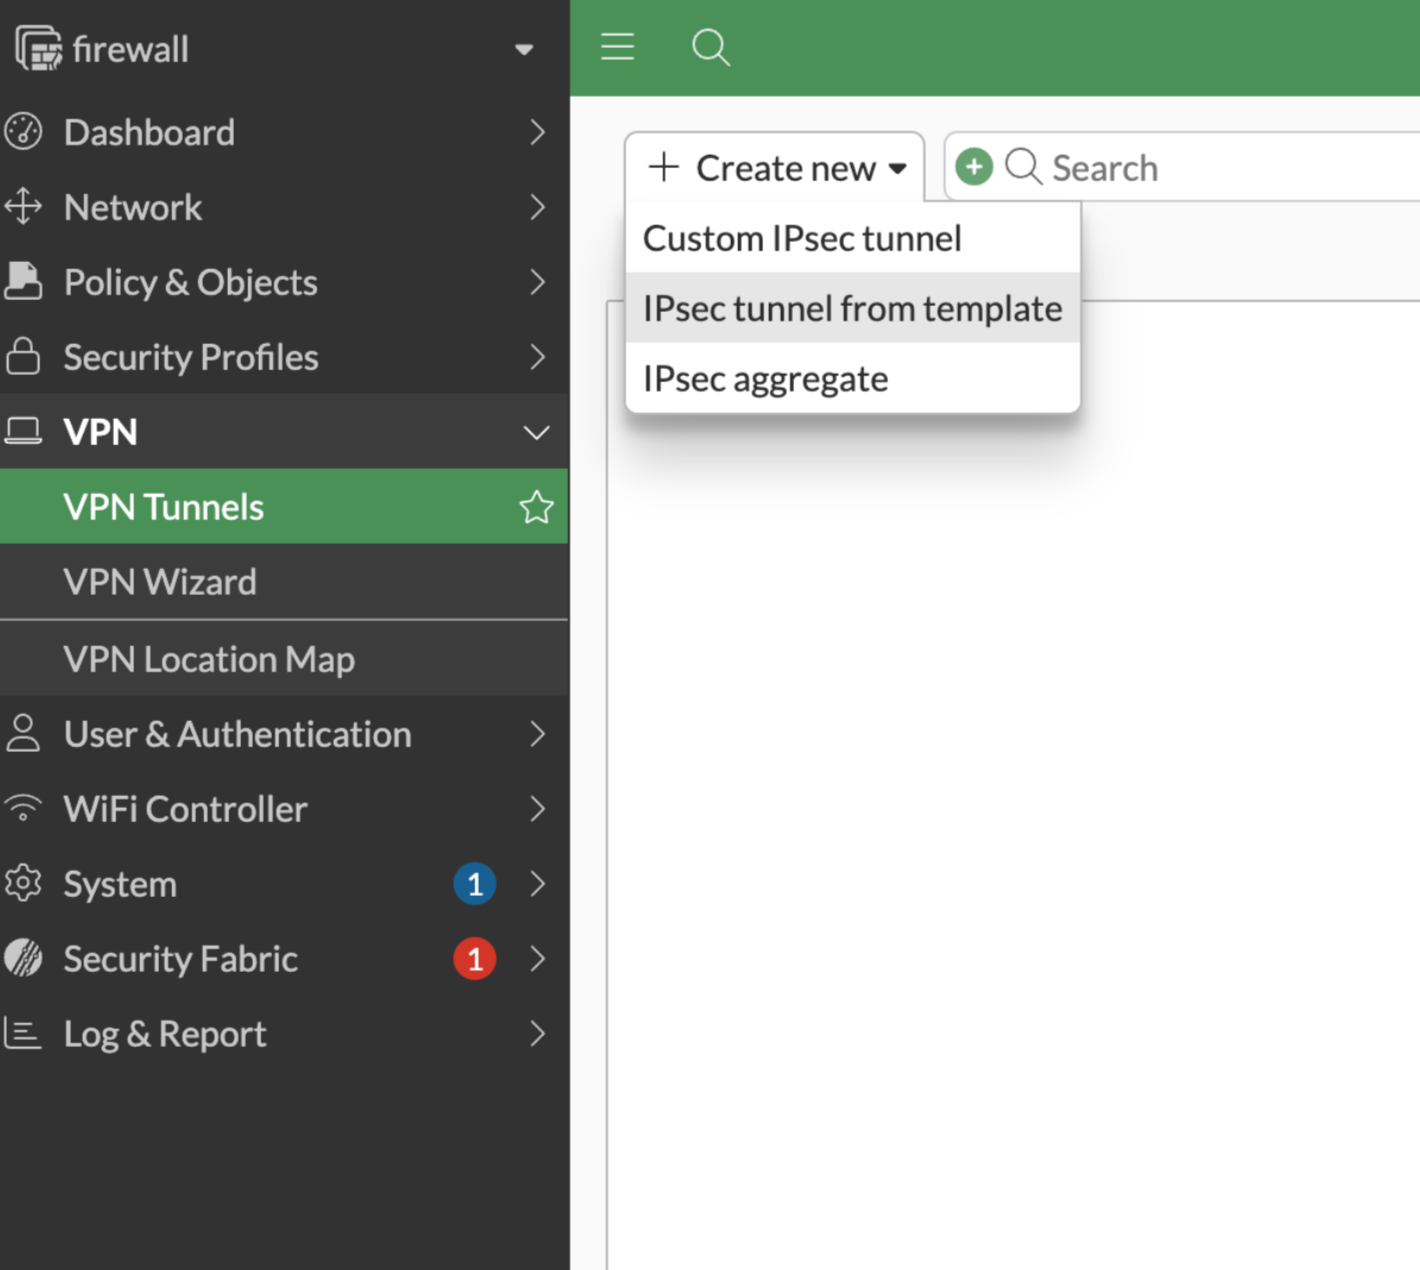Go to VPN Location Map
Image resolution: width=1420 pixels, height=1270 pixels.
click(x=209, y=659)
